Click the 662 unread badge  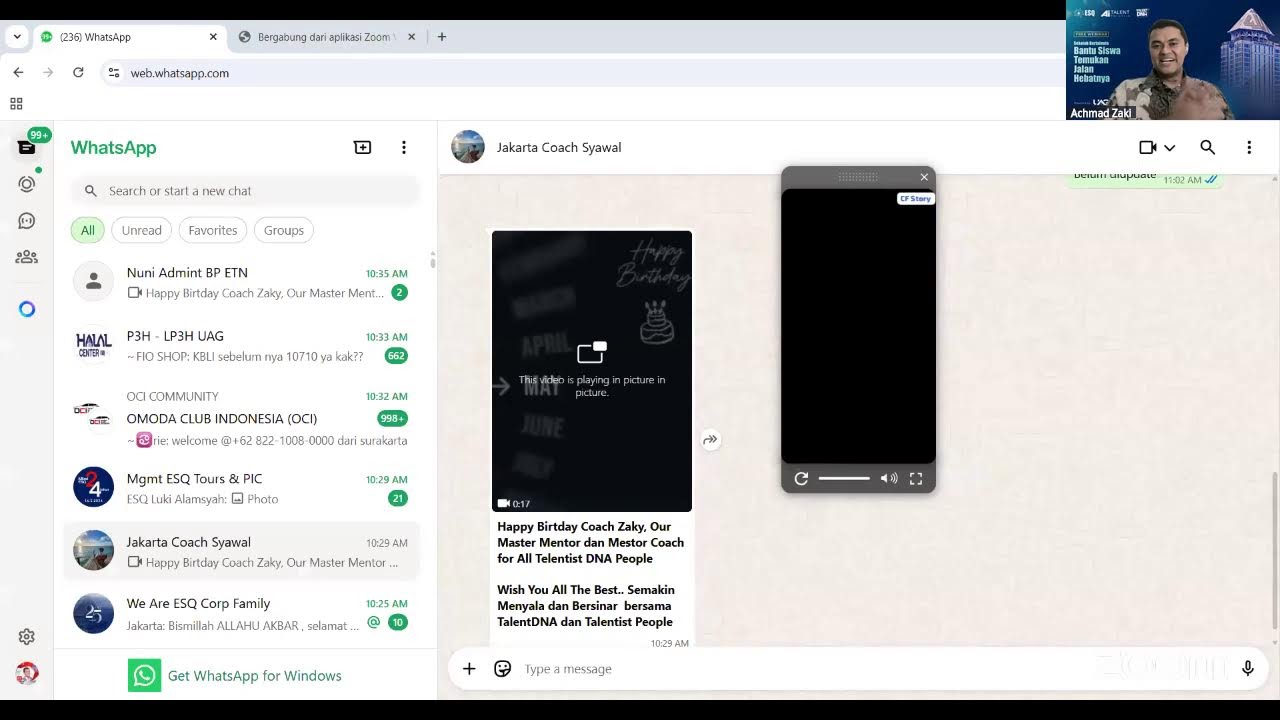396,356
